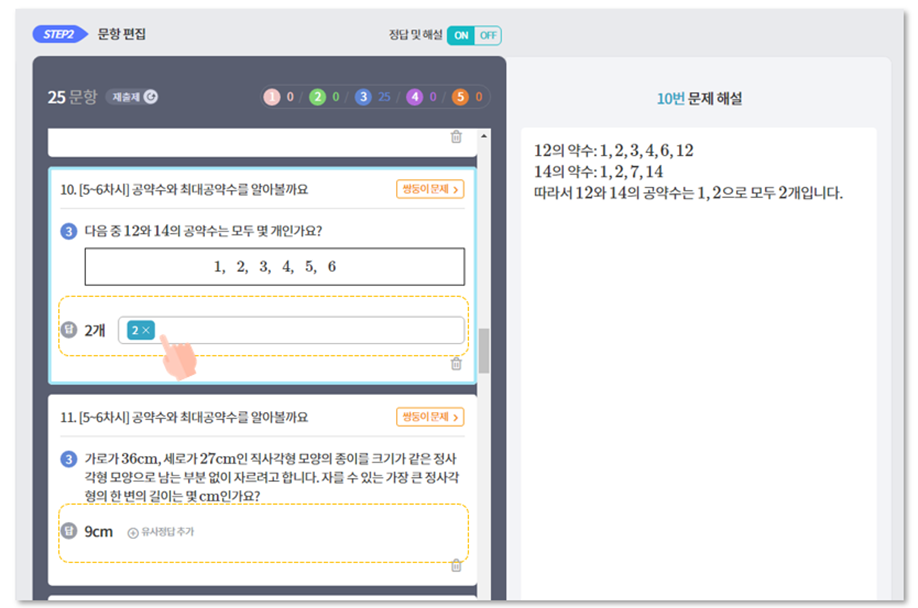Switch answer and explanation toggle ON
Screen dimensions: 918x608
pos(461,36)
